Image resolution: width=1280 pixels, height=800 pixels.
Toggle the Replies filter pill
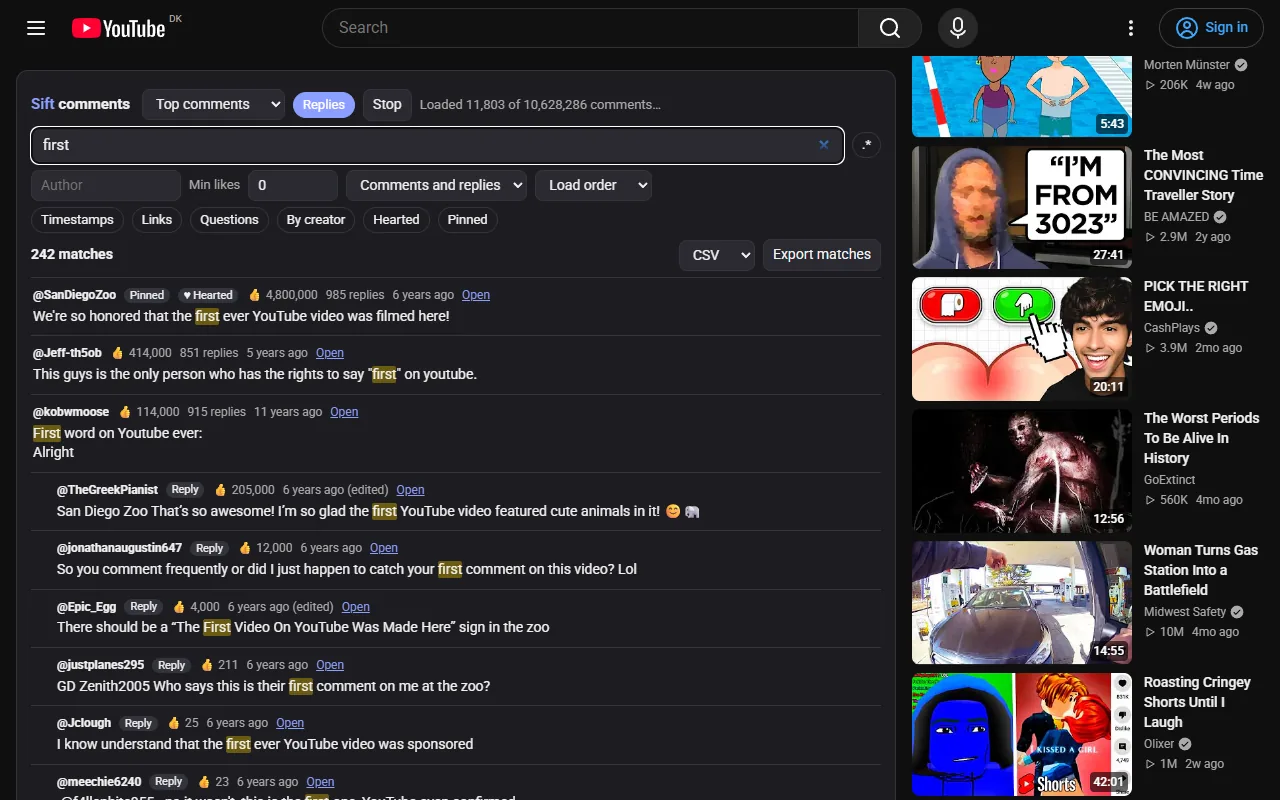[324, 105]
